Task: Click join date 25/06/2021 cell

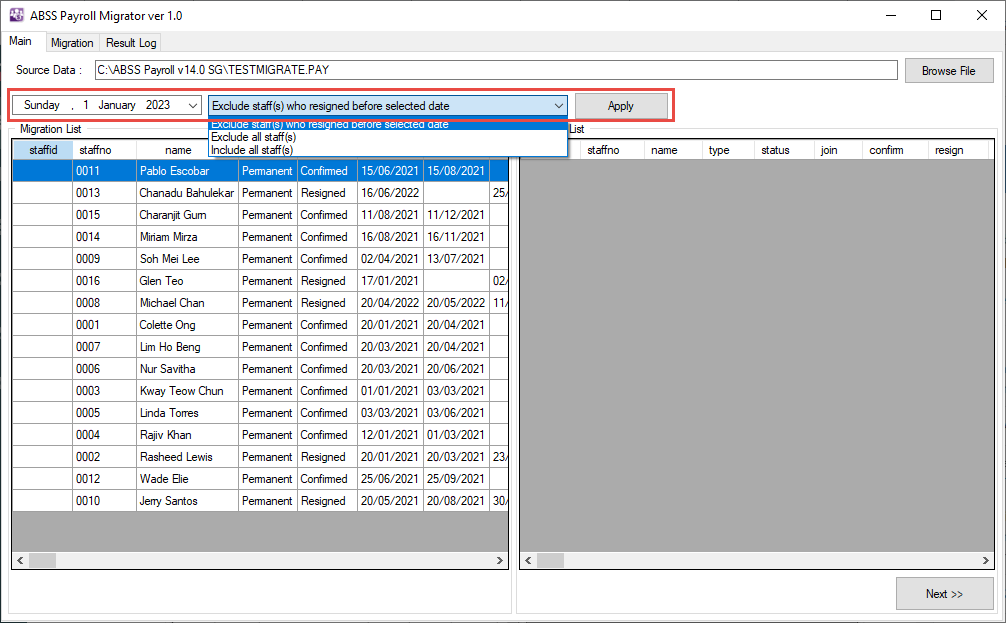Action: (390, 479)
